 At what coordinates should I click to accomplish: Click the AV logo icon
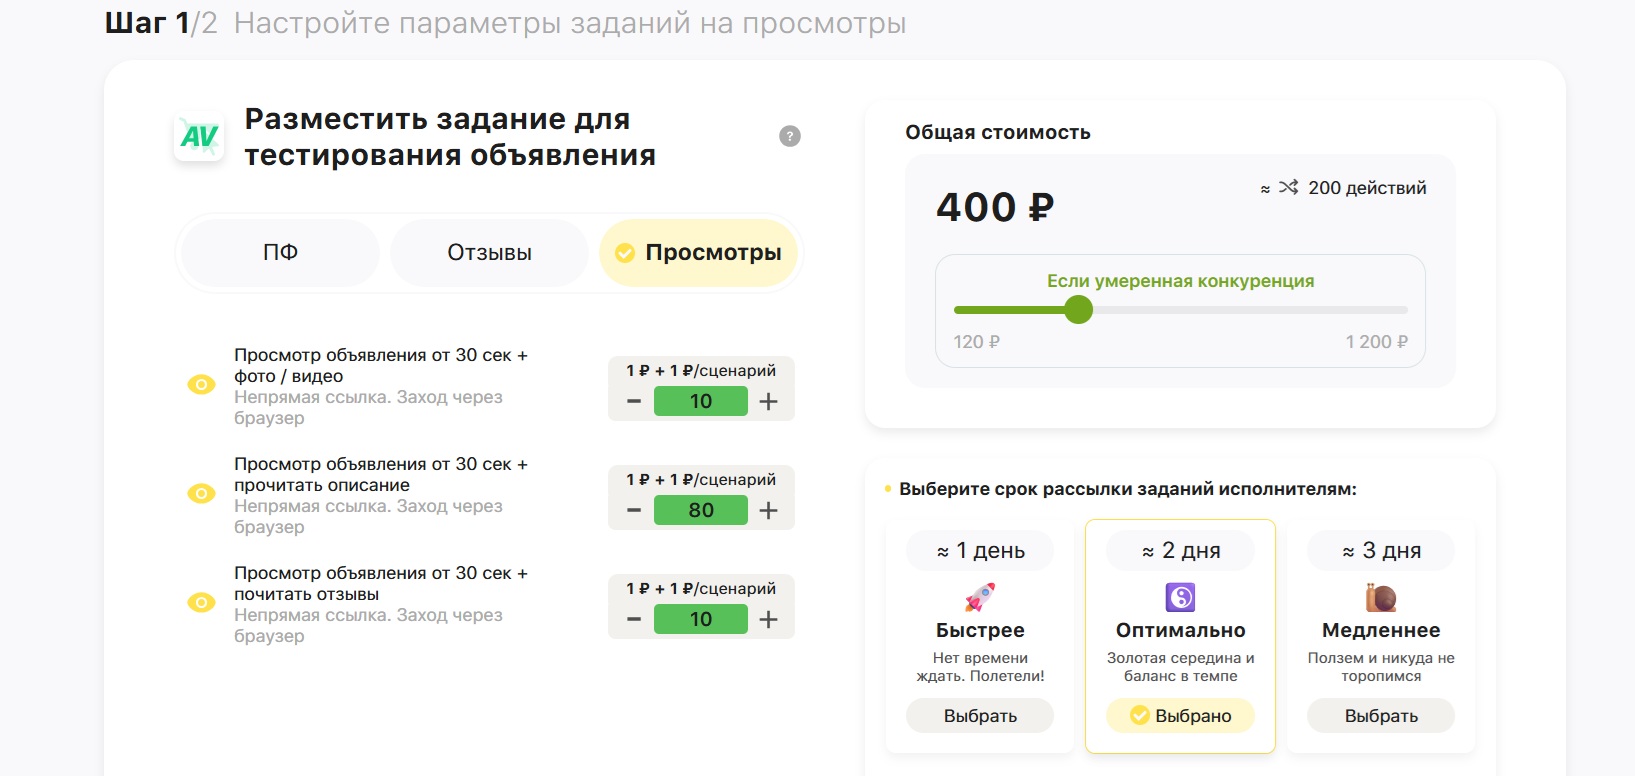(x=199, y=137)
